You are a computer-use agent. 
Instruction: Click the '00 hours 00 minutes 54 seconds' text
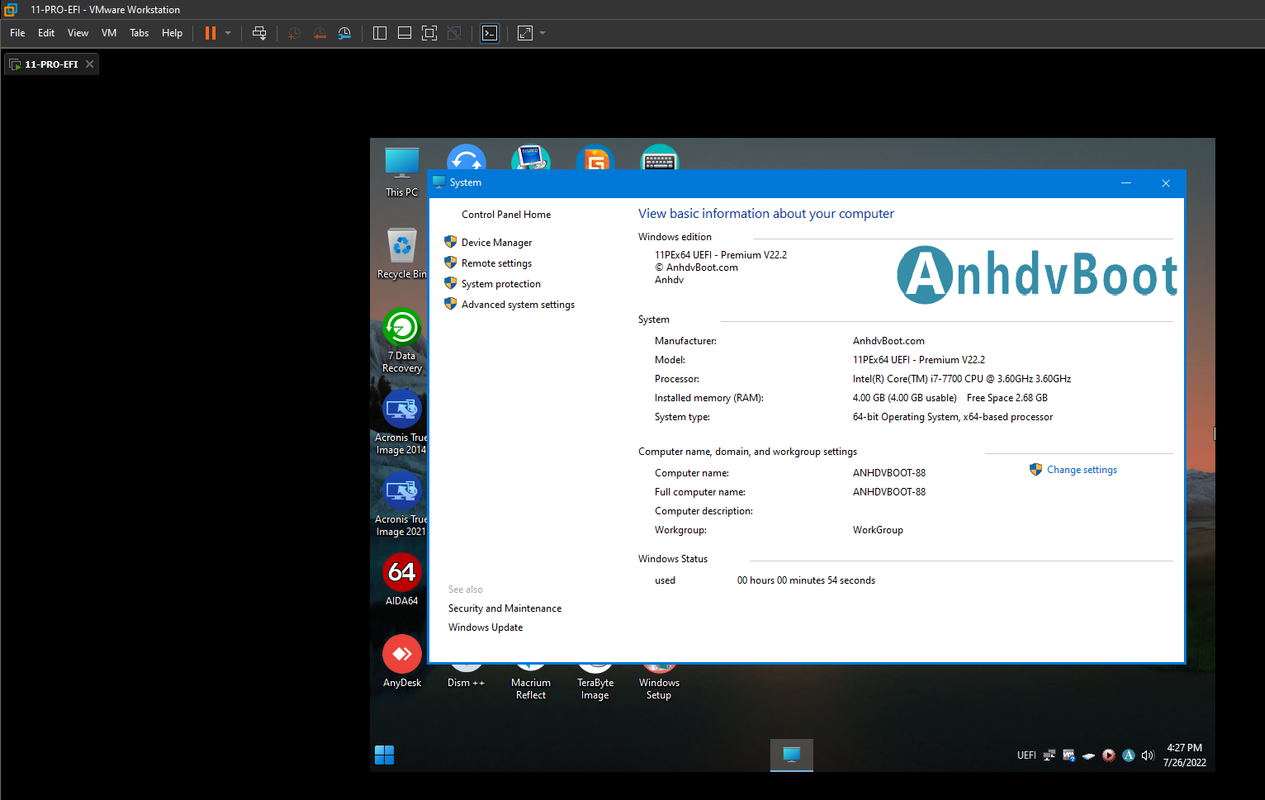tap(806, 580)
